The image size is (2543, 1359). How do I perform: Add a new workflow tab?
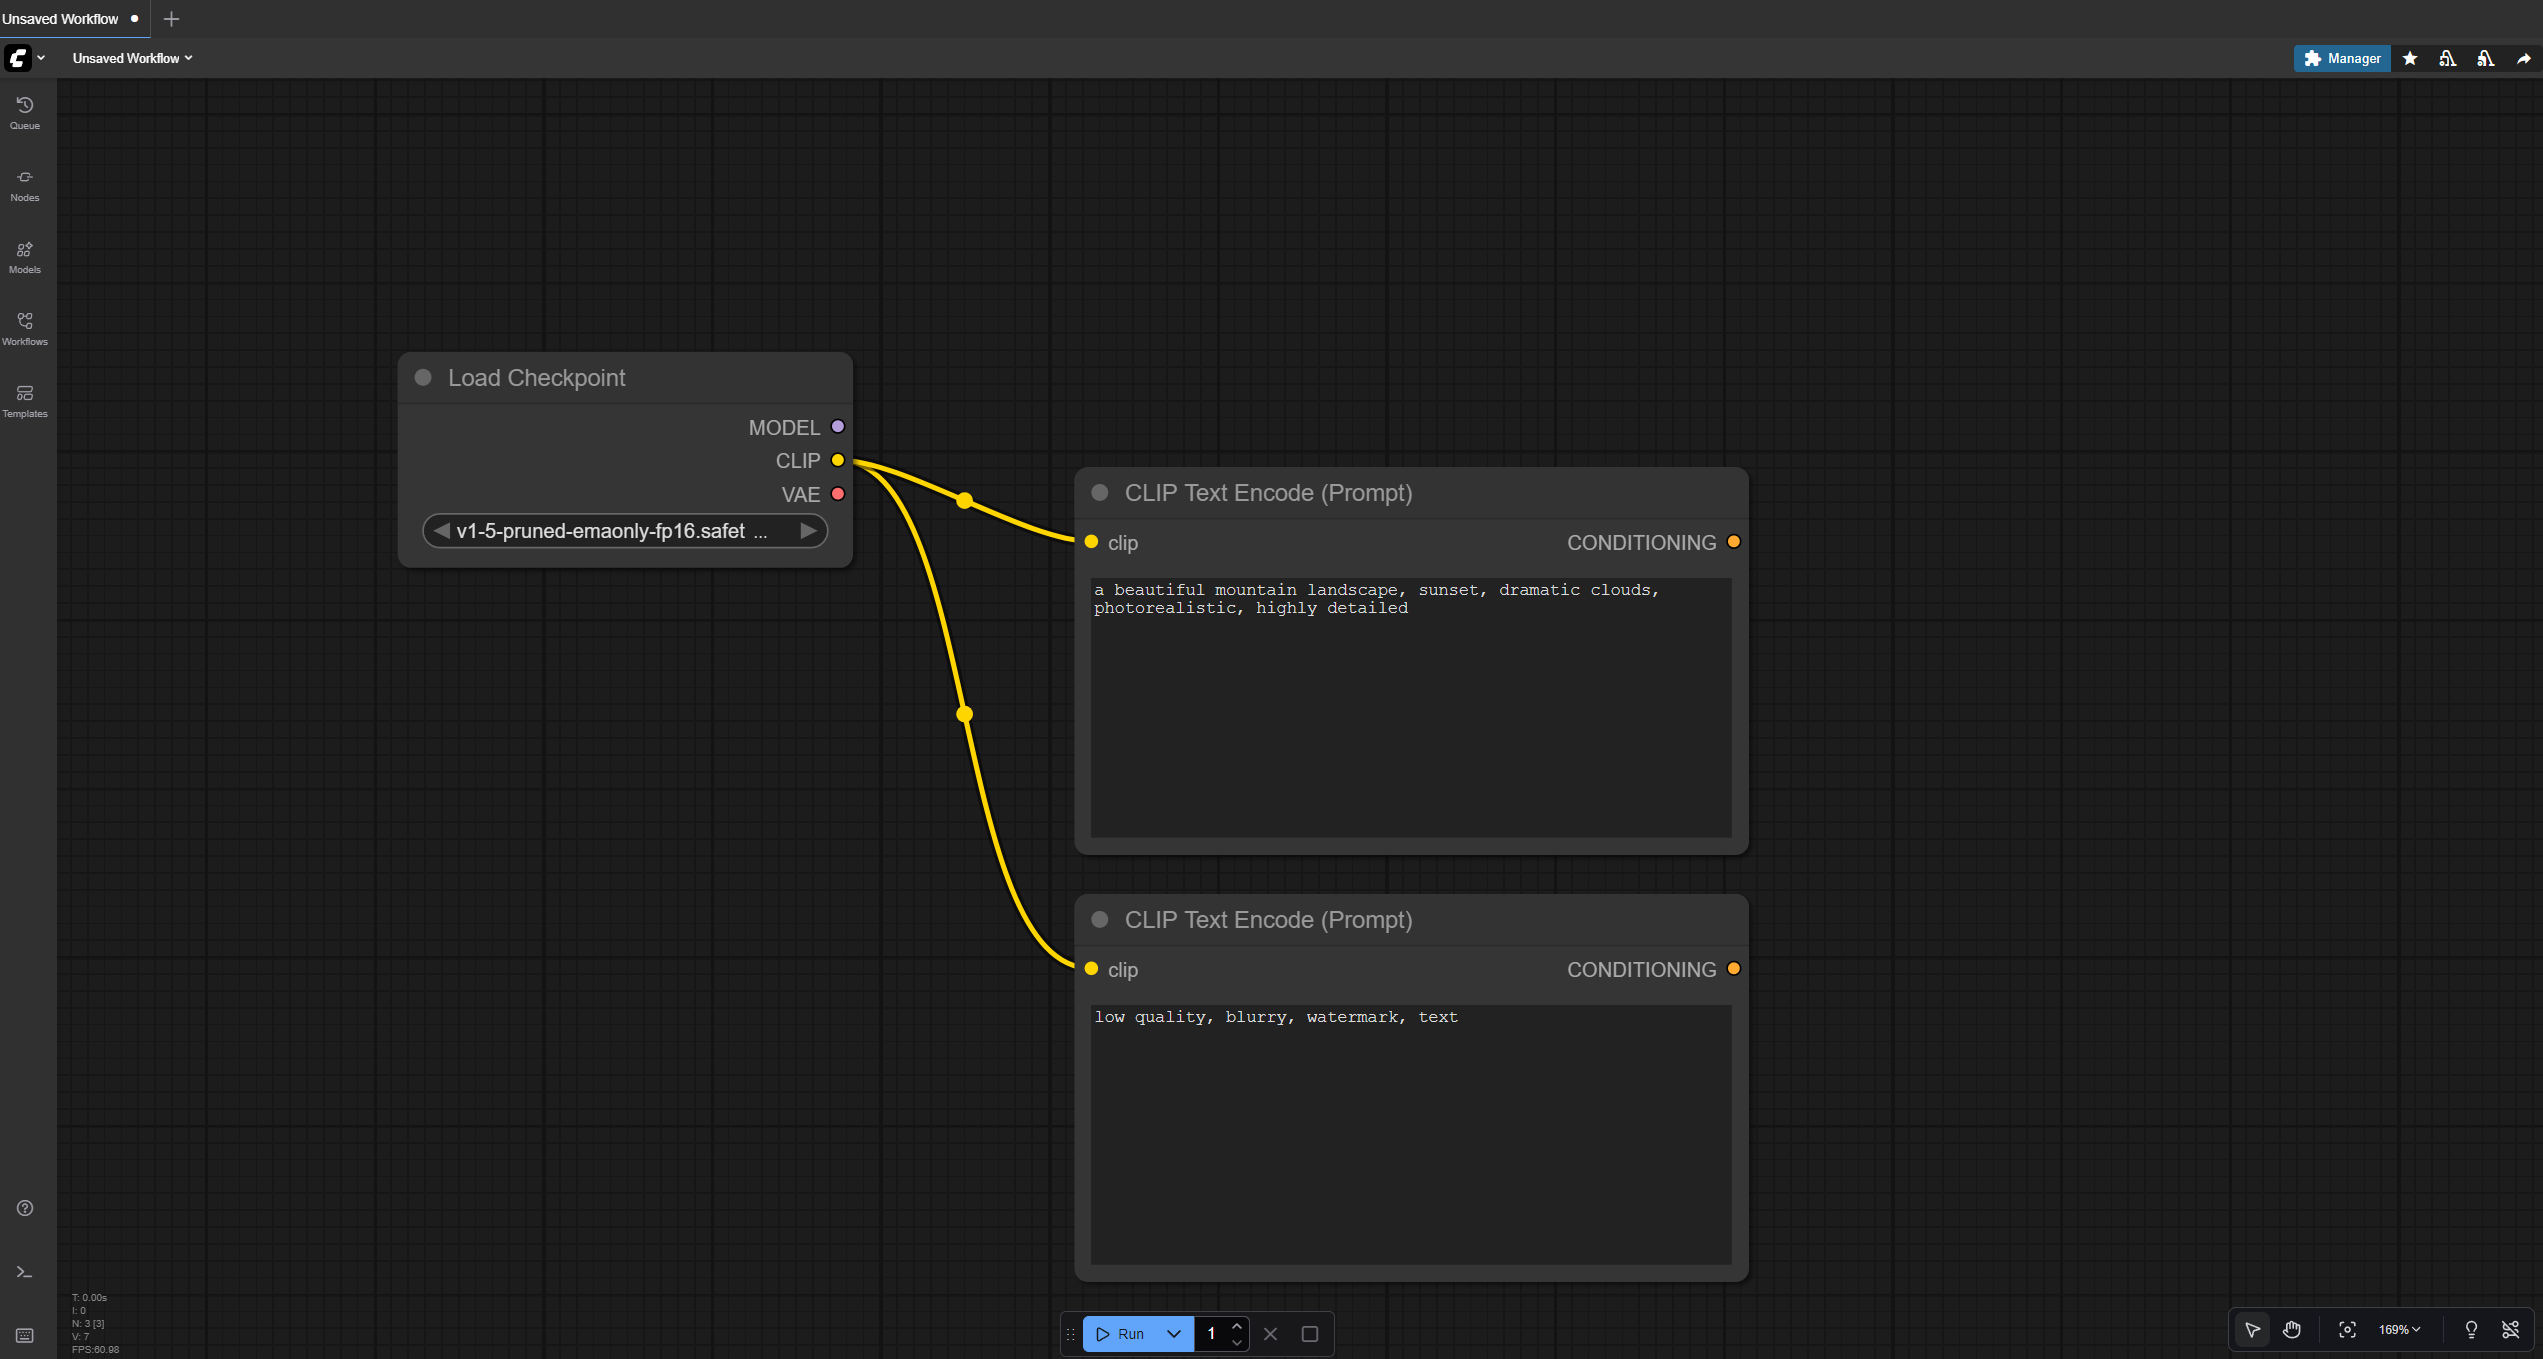pos(171,19)
